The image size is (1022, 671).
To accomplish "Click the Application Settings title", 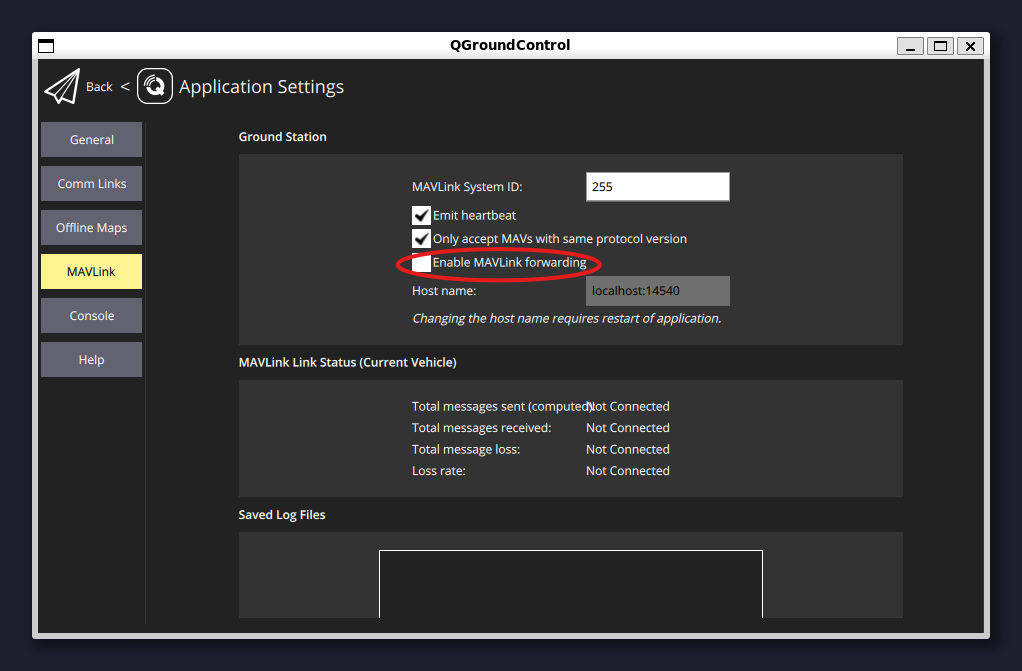I will [x=261, y=87].
